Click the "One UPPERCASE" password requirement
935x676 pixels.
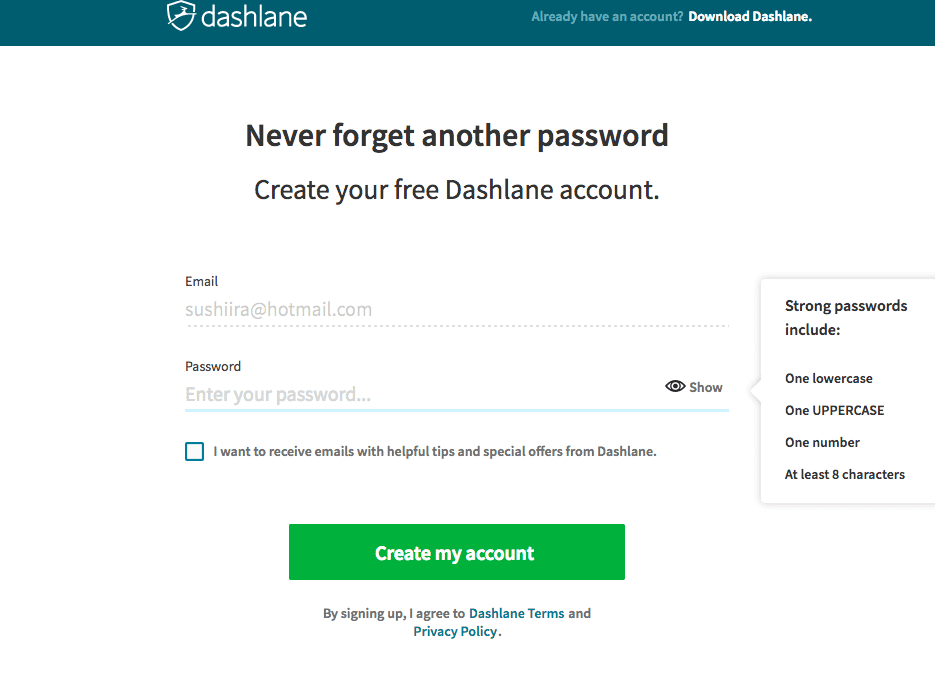(x=835, y=410)
